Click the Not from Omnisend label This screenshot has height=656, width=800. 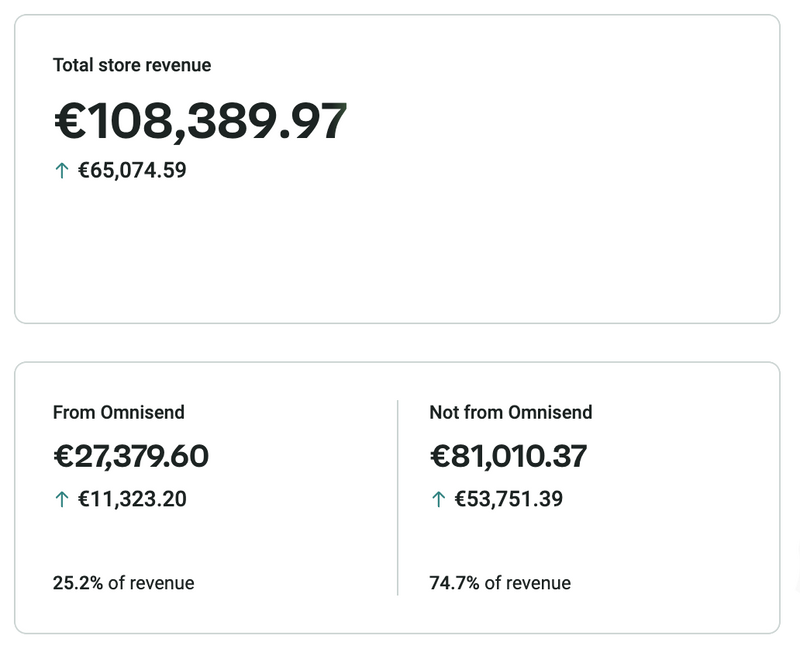point(510,412)
